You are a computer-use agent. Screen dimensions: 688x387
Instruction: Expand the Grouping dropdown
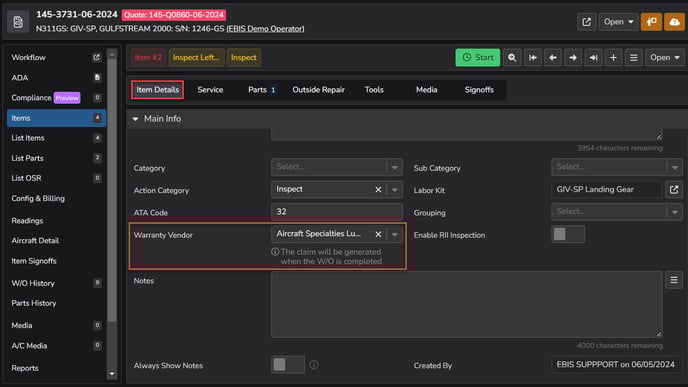coord(616,212)
